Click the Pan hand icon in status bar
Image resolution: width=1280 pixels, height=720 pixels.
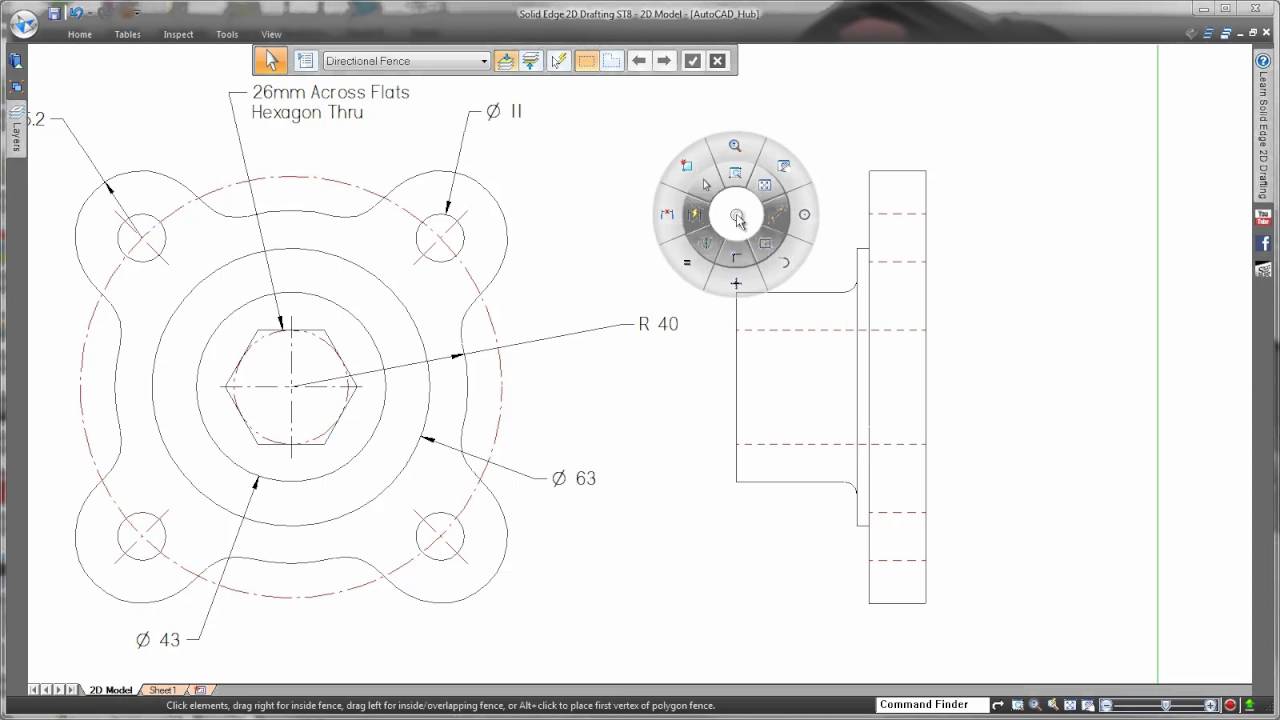click(x=1052, y=705)
